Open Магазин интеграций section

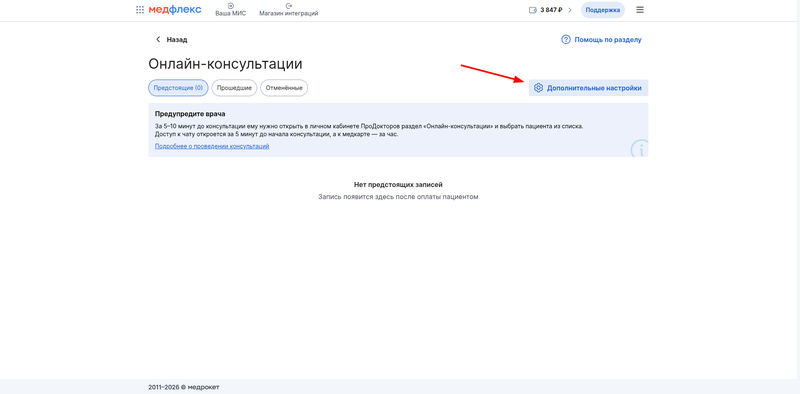pyautogui.click(x=288, y=10)
